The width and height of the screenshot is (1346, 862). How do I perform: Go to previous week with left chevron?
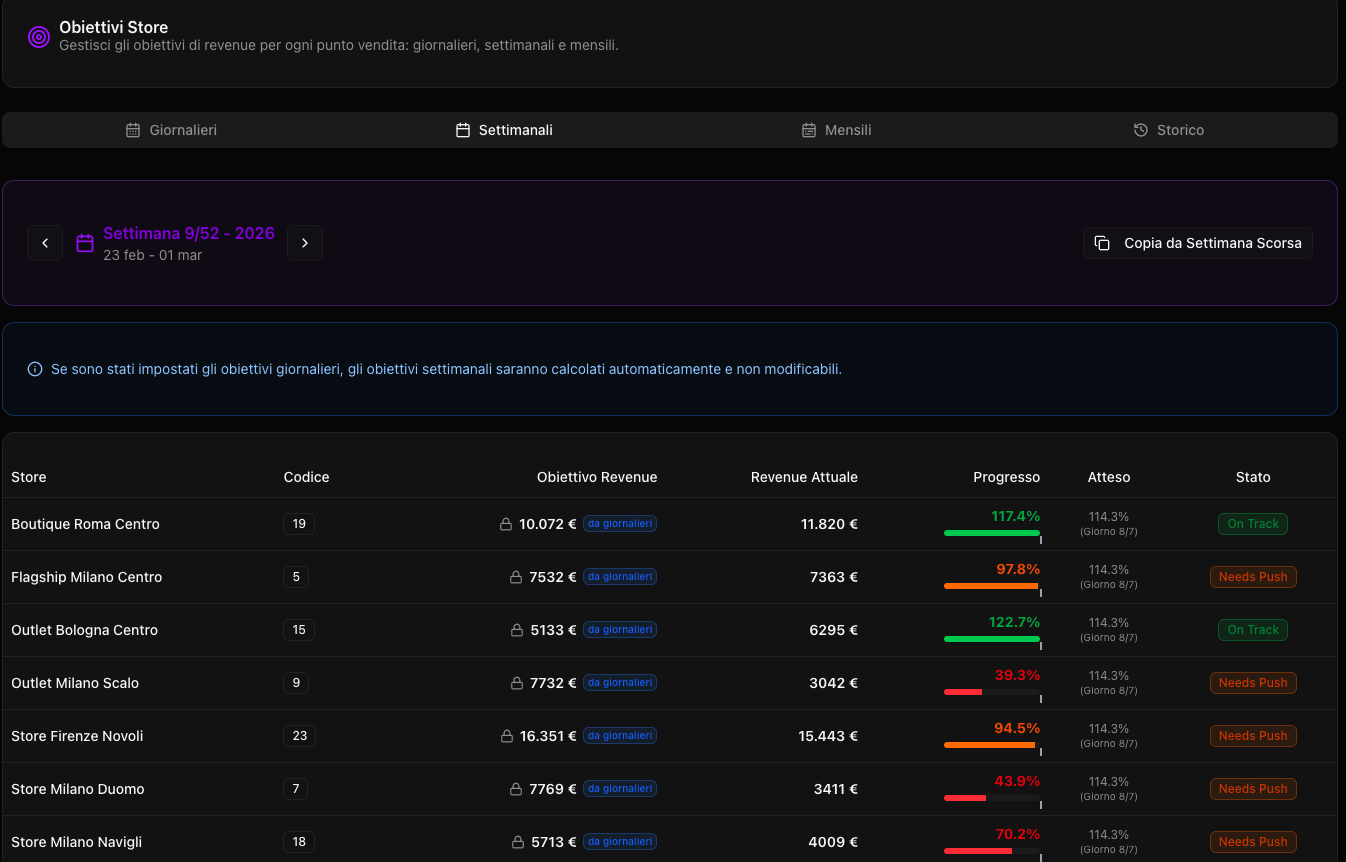[45, 243]
